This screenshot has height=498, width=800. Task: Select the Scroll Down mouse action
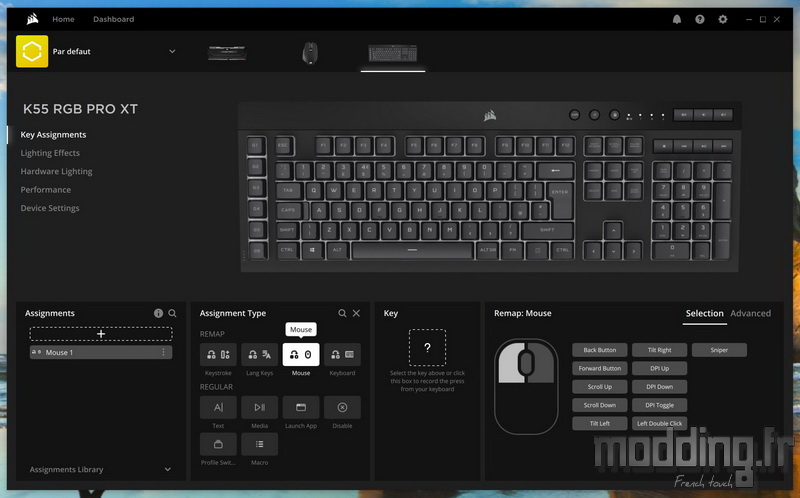[x=599, y=405]
